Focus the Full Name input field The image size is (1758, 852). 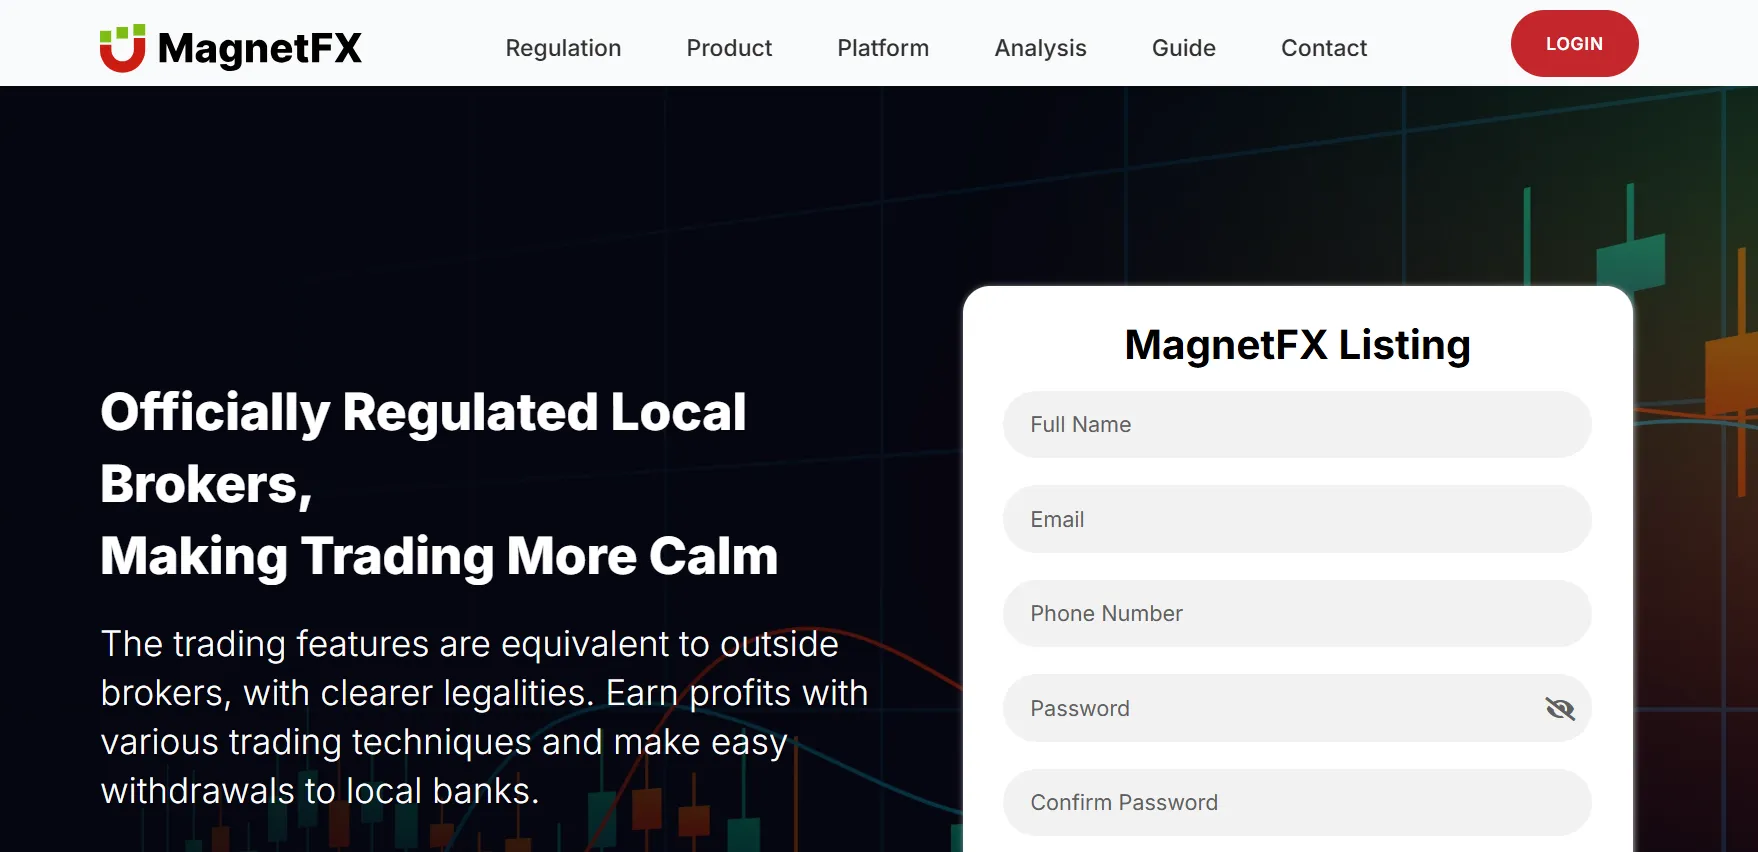[1297, 425]
